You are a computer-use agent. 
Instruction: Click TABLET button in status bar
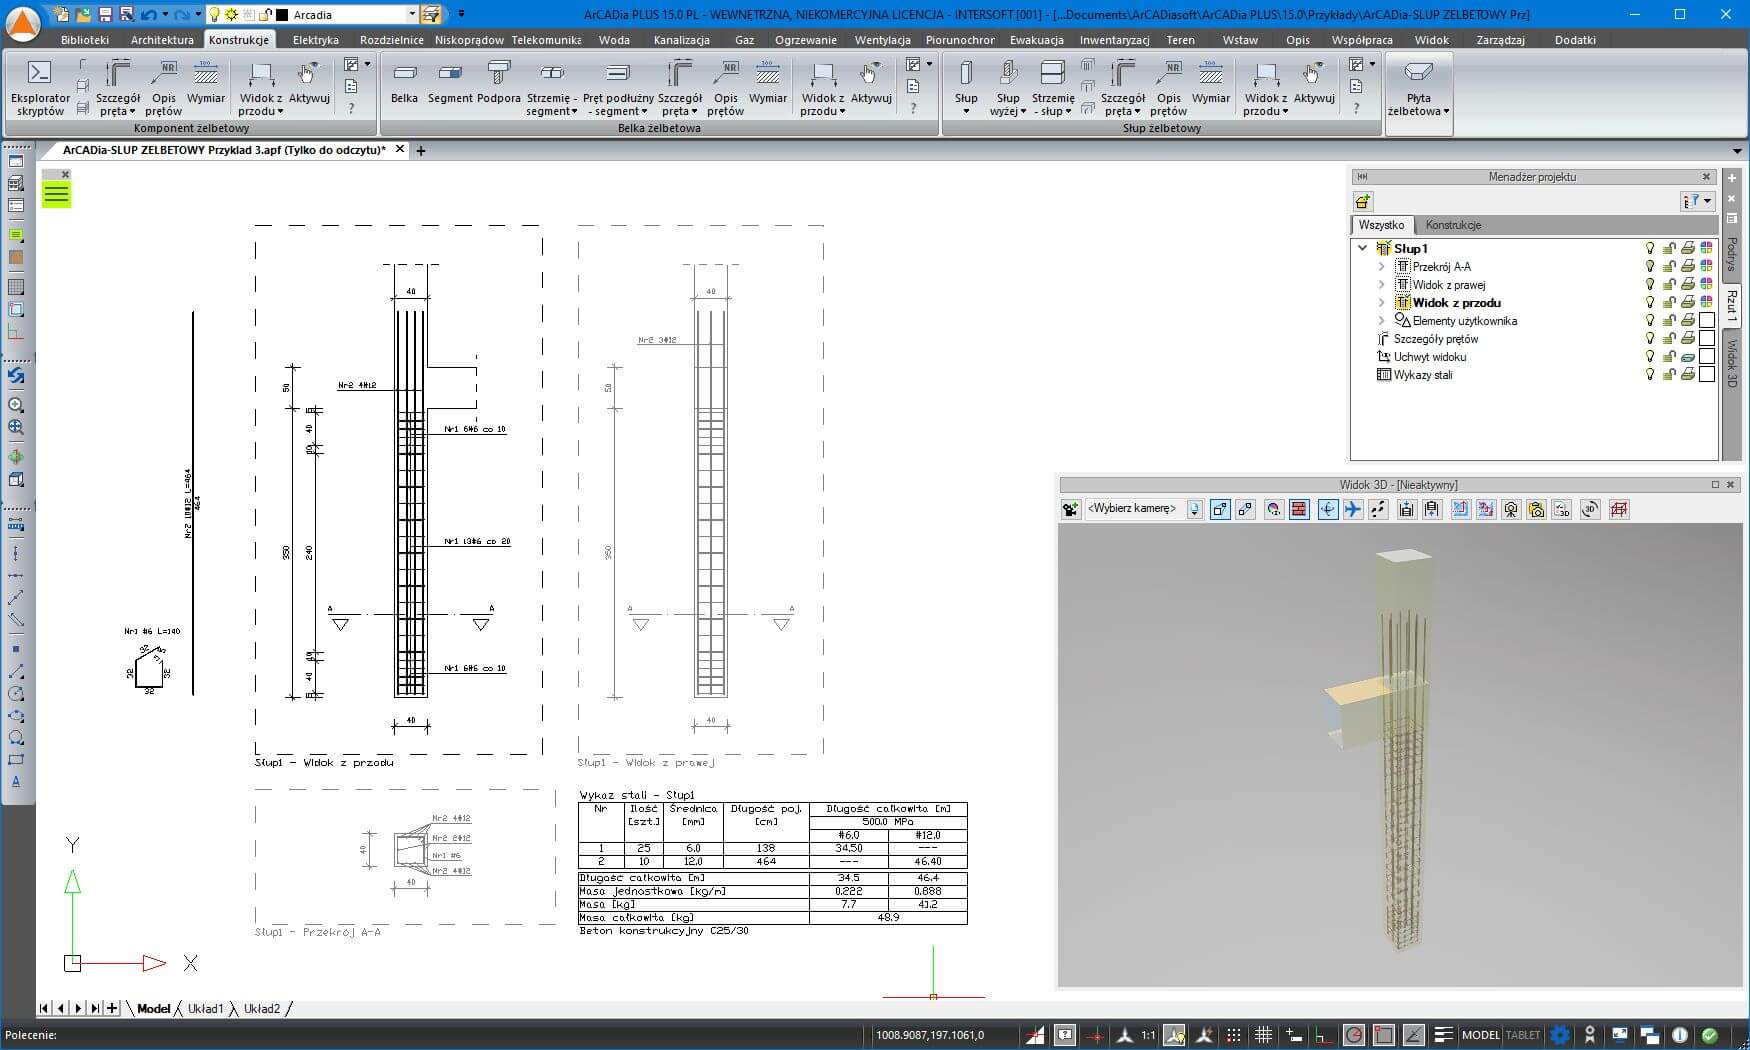(x=1523, y=1035)
